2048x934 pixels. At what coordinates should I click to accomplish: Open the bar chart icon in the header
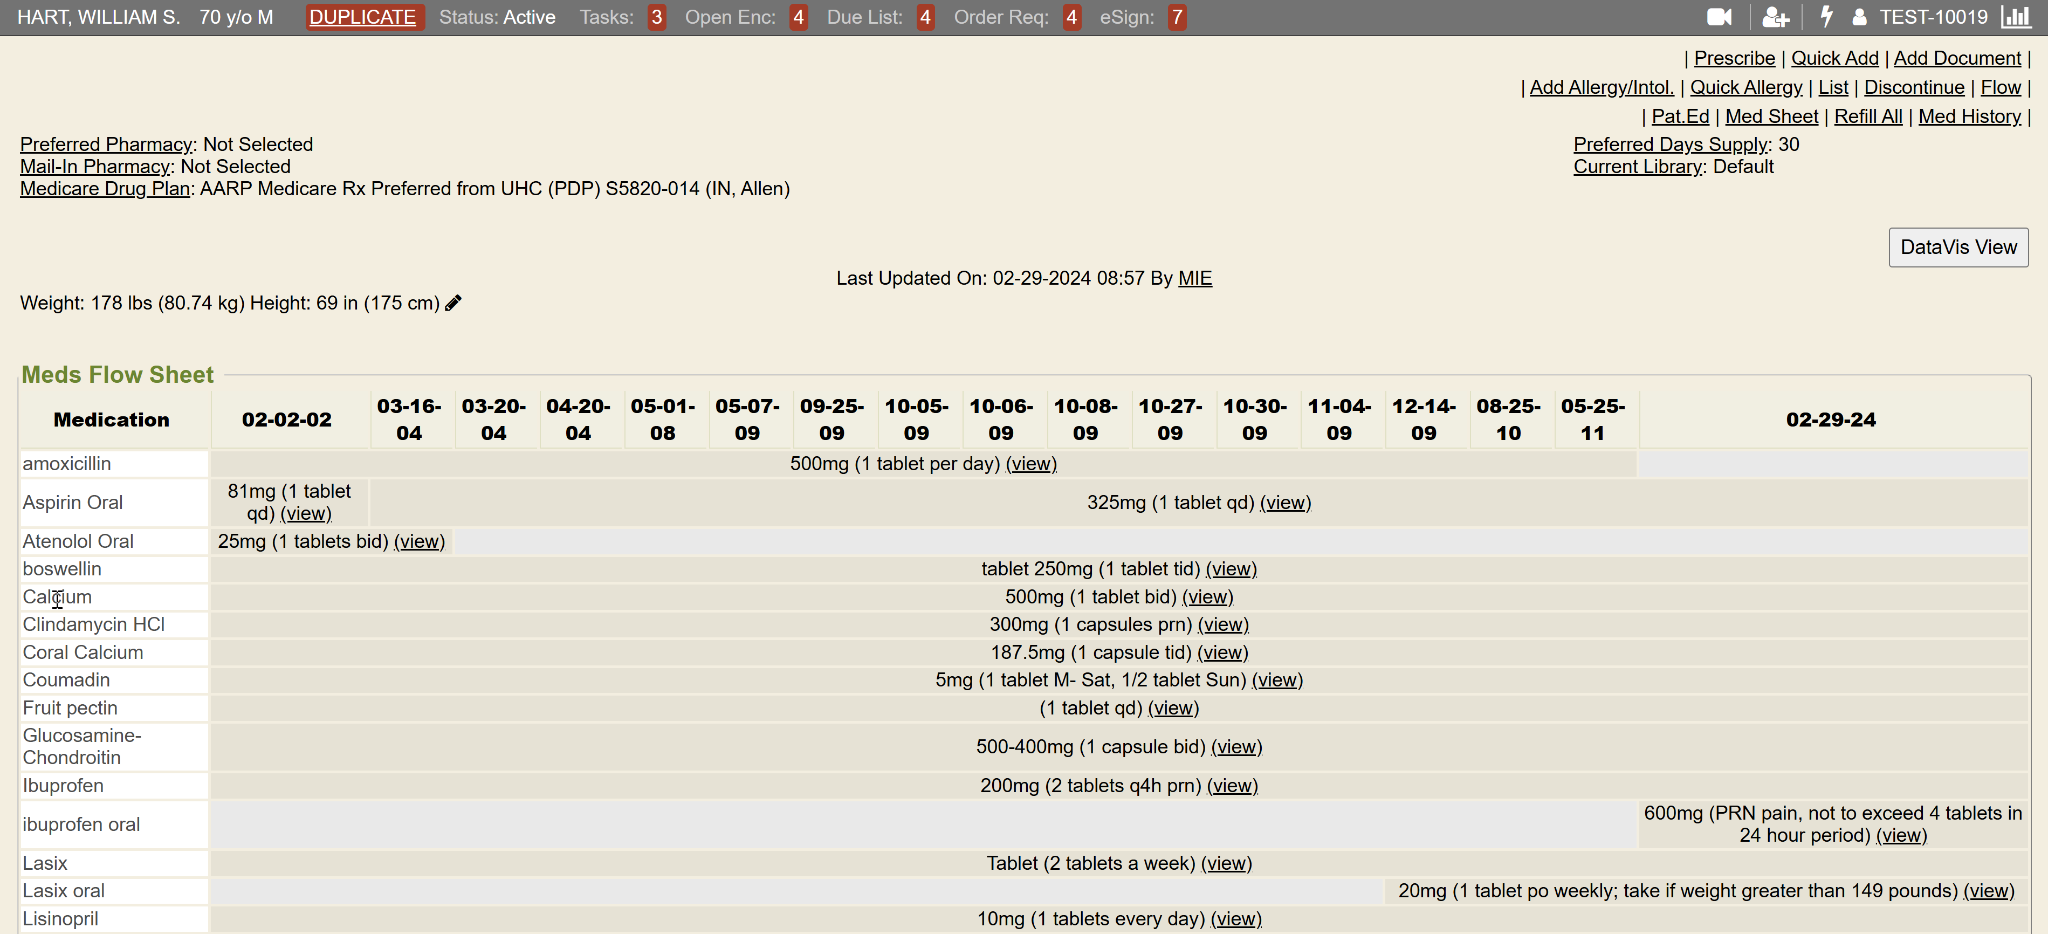2017,17
